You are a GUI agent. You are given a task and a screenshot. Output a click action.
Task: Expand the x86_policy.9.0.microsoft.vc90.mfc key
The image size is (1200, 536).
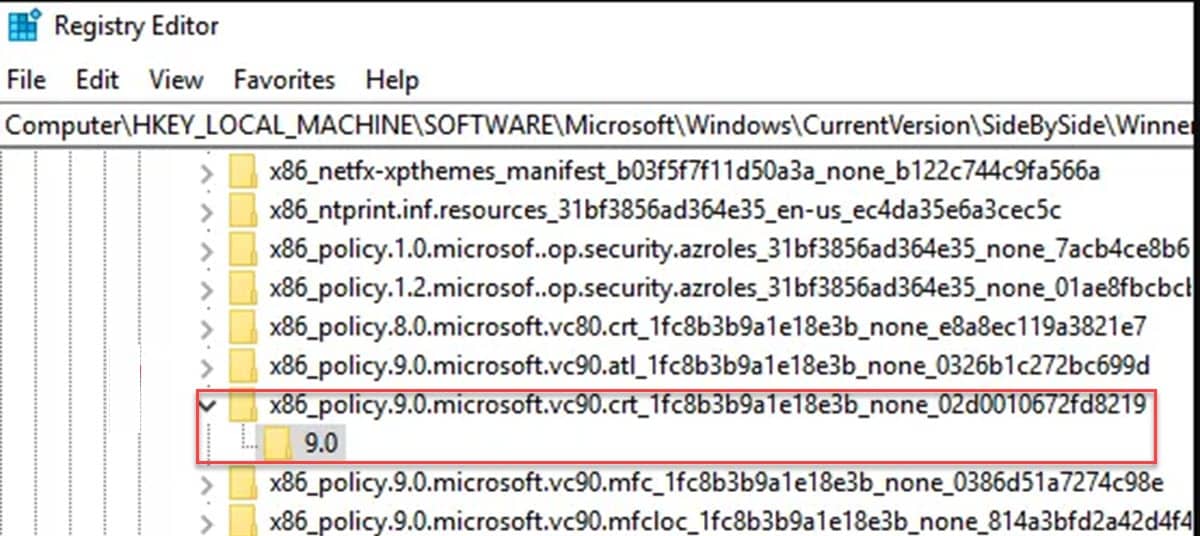207,485
